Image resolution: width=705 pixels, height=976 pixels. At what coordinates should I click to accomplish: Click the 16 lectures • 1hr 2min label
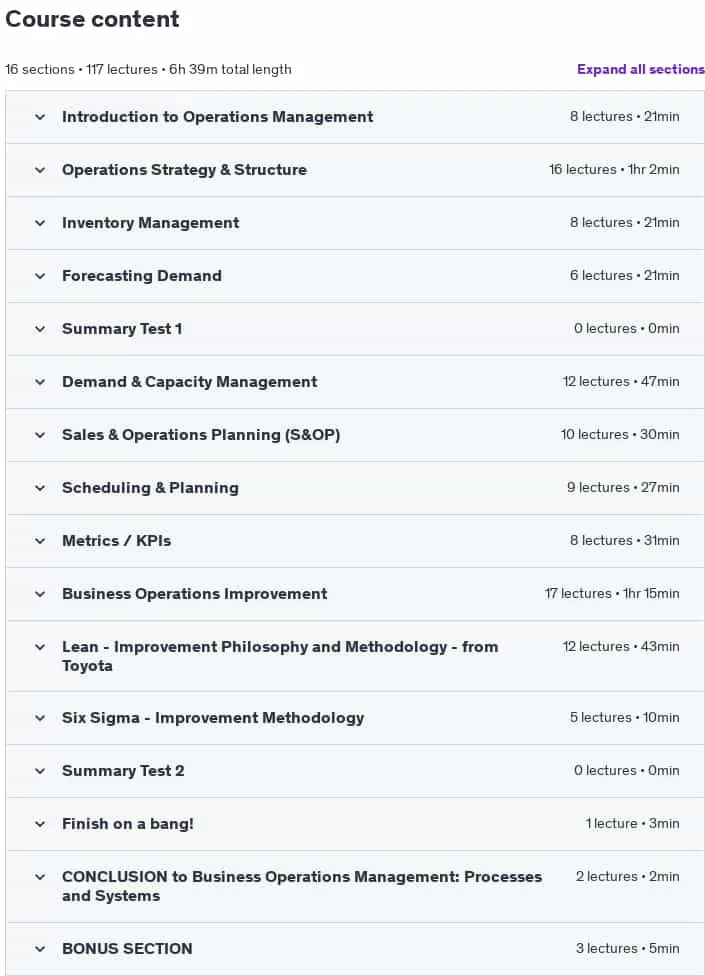[x=614, y=169]
